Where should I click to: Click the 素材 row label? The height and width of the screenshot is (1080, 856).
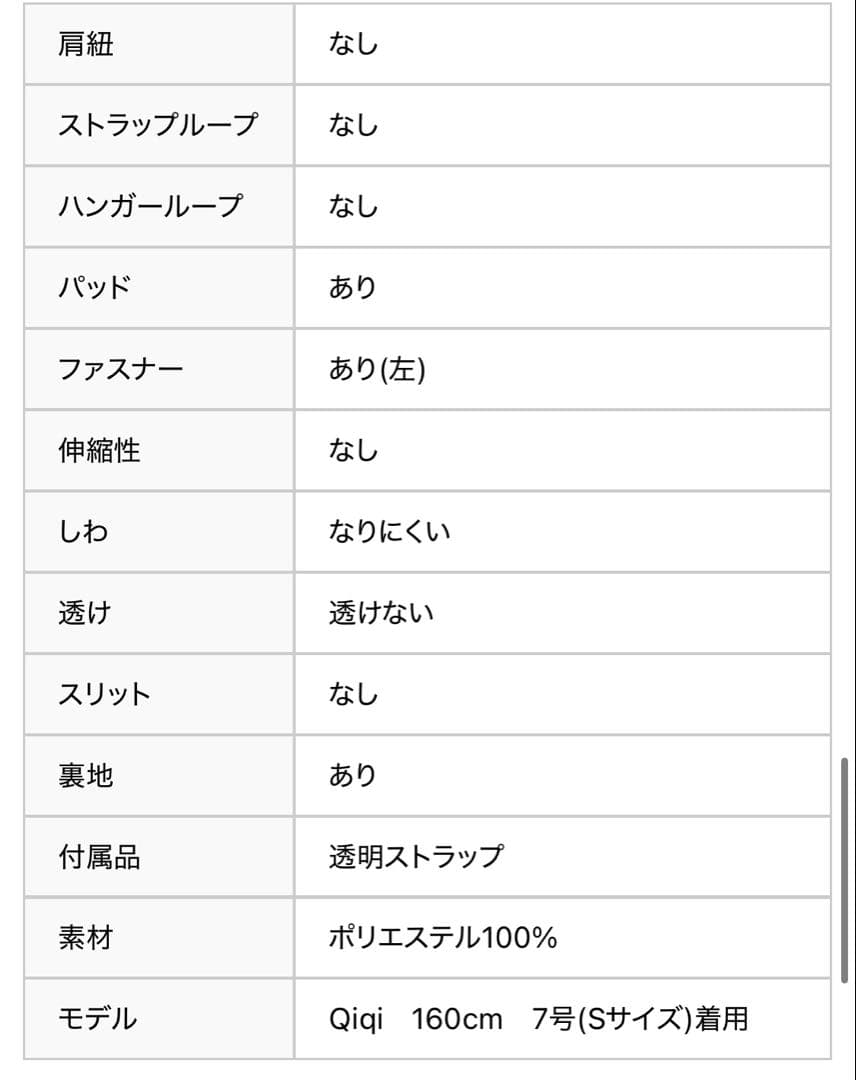tap(86, 937)
